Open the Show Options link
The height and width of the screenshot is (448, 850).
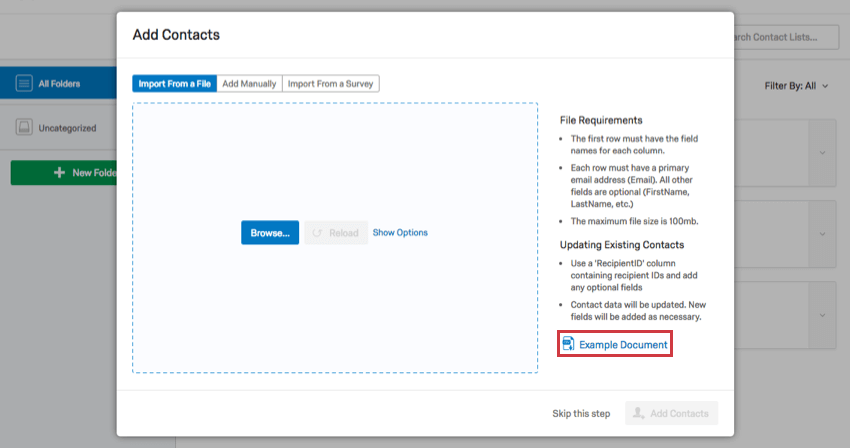coord(400,233)
